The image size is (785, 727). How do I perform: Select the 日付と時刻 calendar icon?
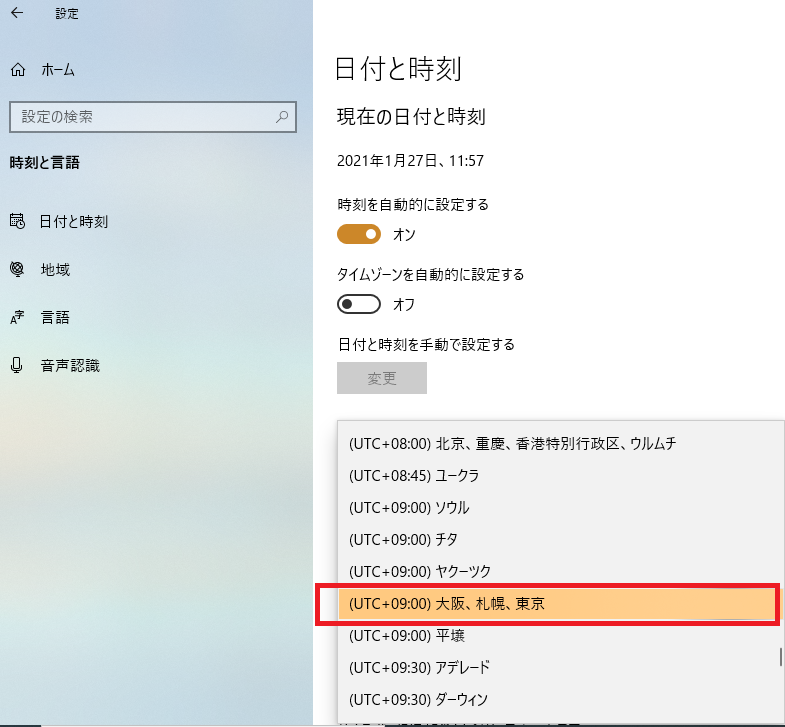[17, 221]
